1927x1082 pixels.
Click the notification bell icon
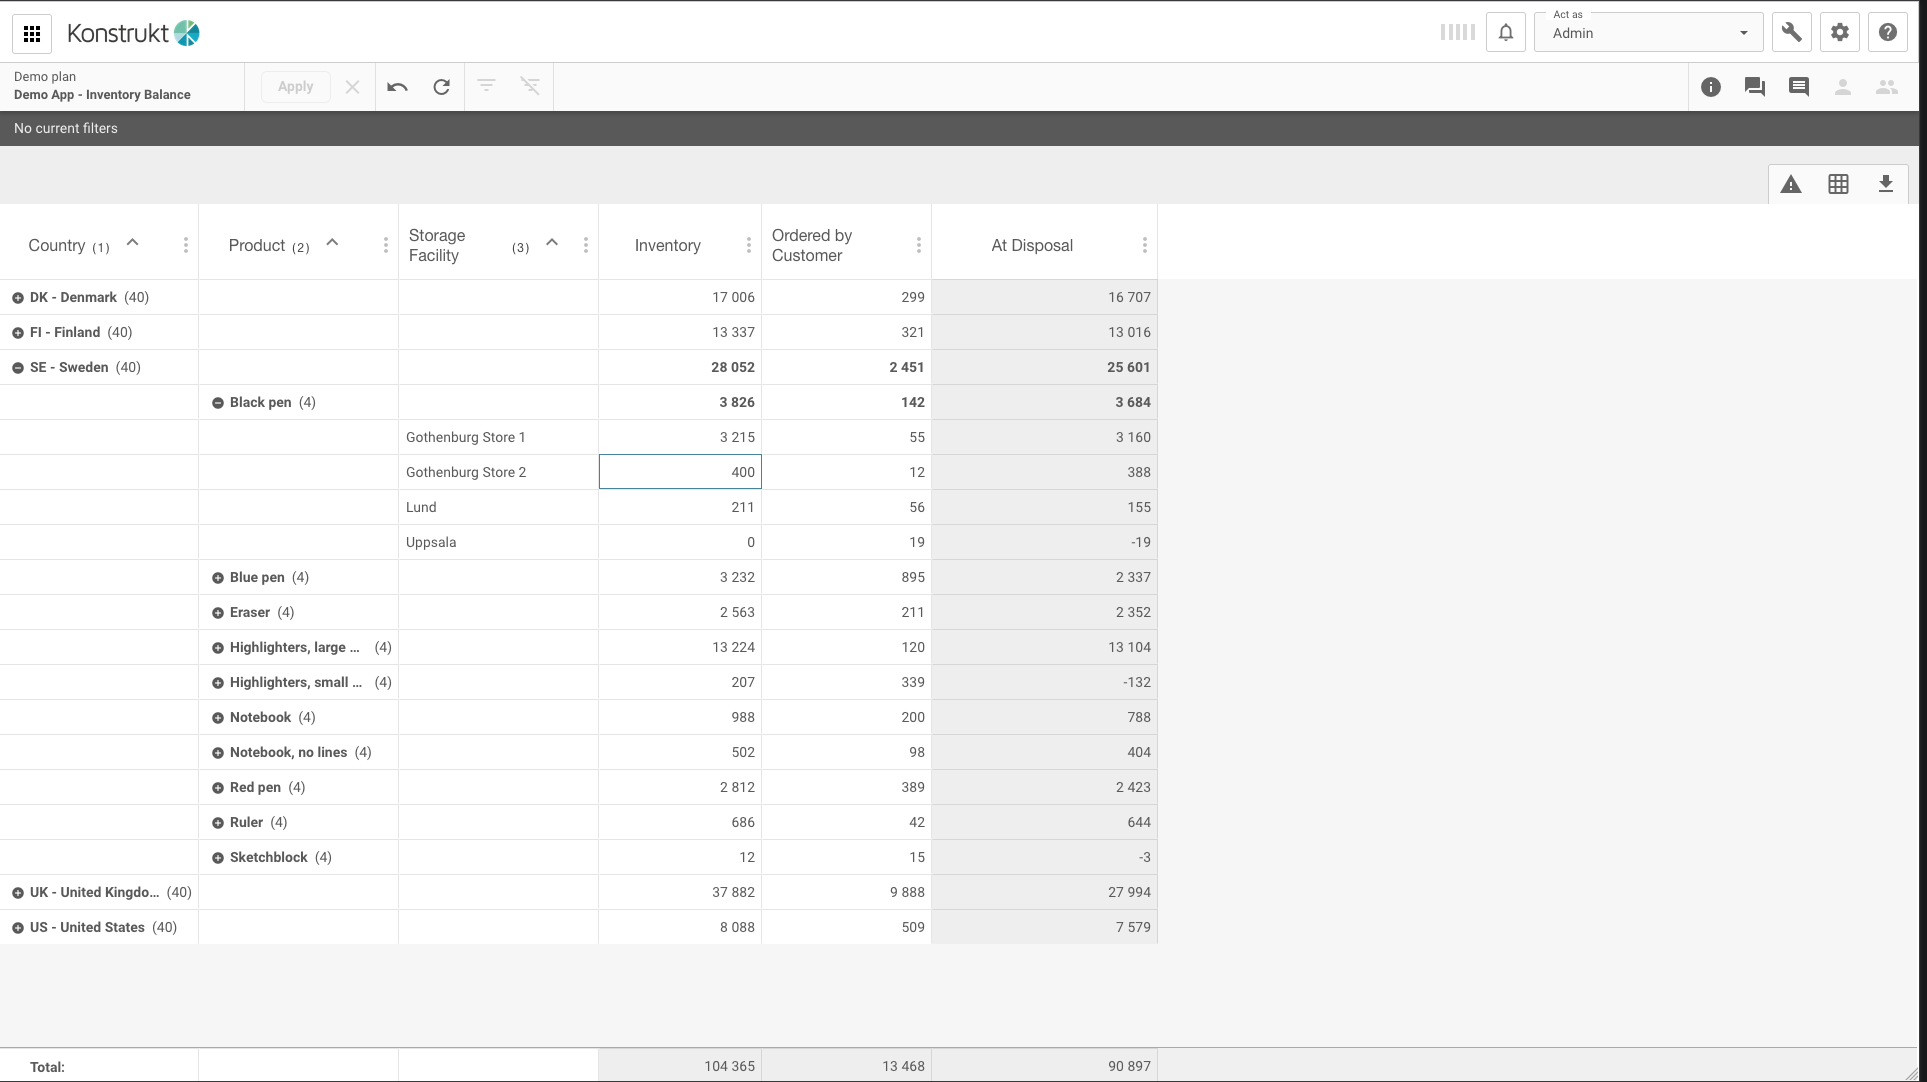point(1506,32)
